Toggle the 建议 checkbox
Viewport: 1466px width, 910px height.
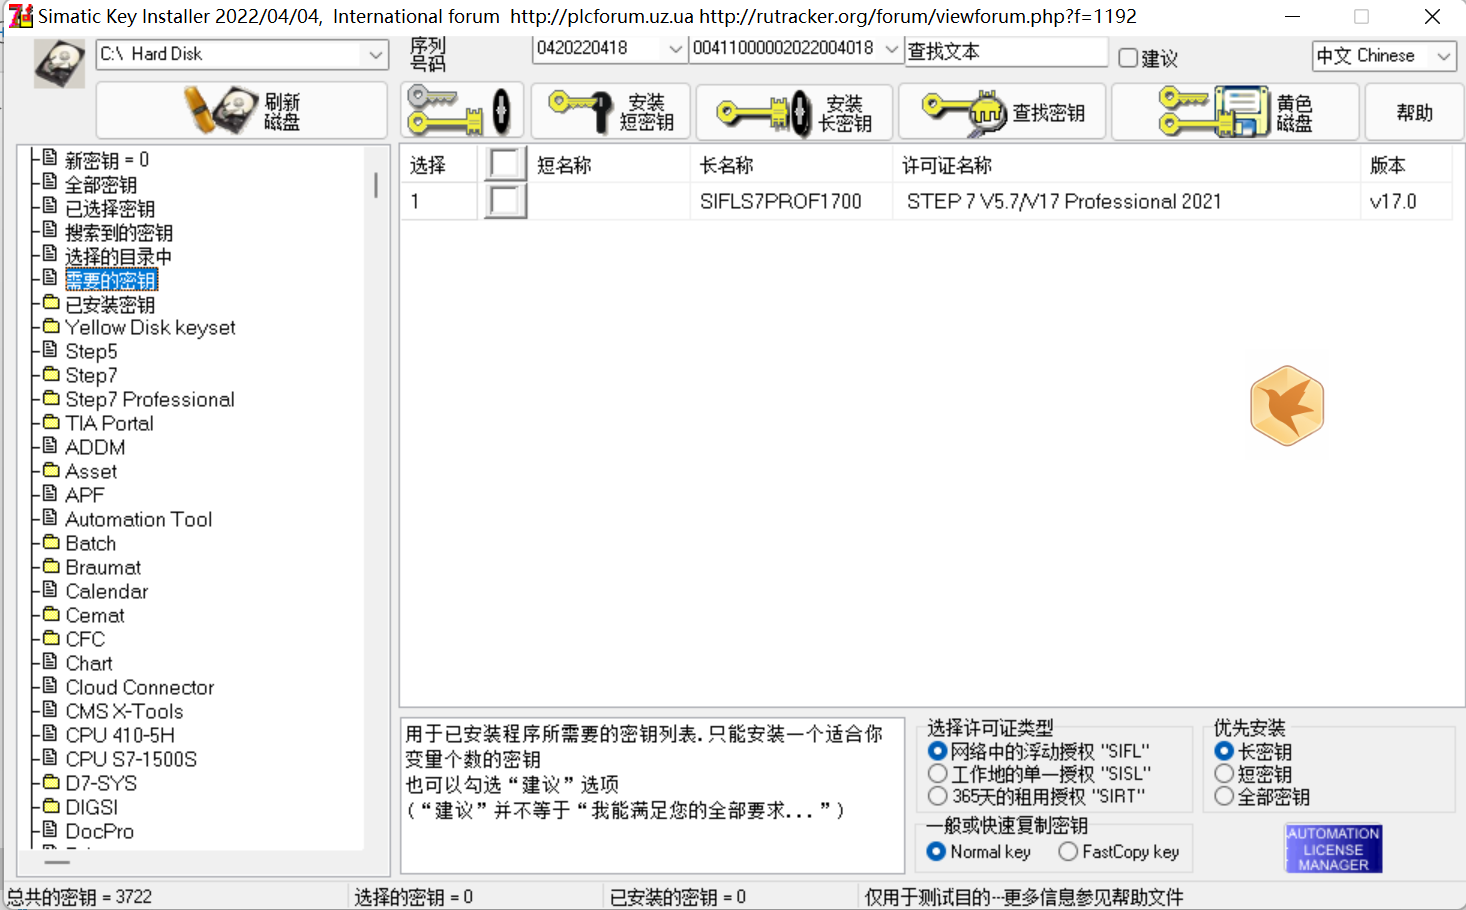1128,58
